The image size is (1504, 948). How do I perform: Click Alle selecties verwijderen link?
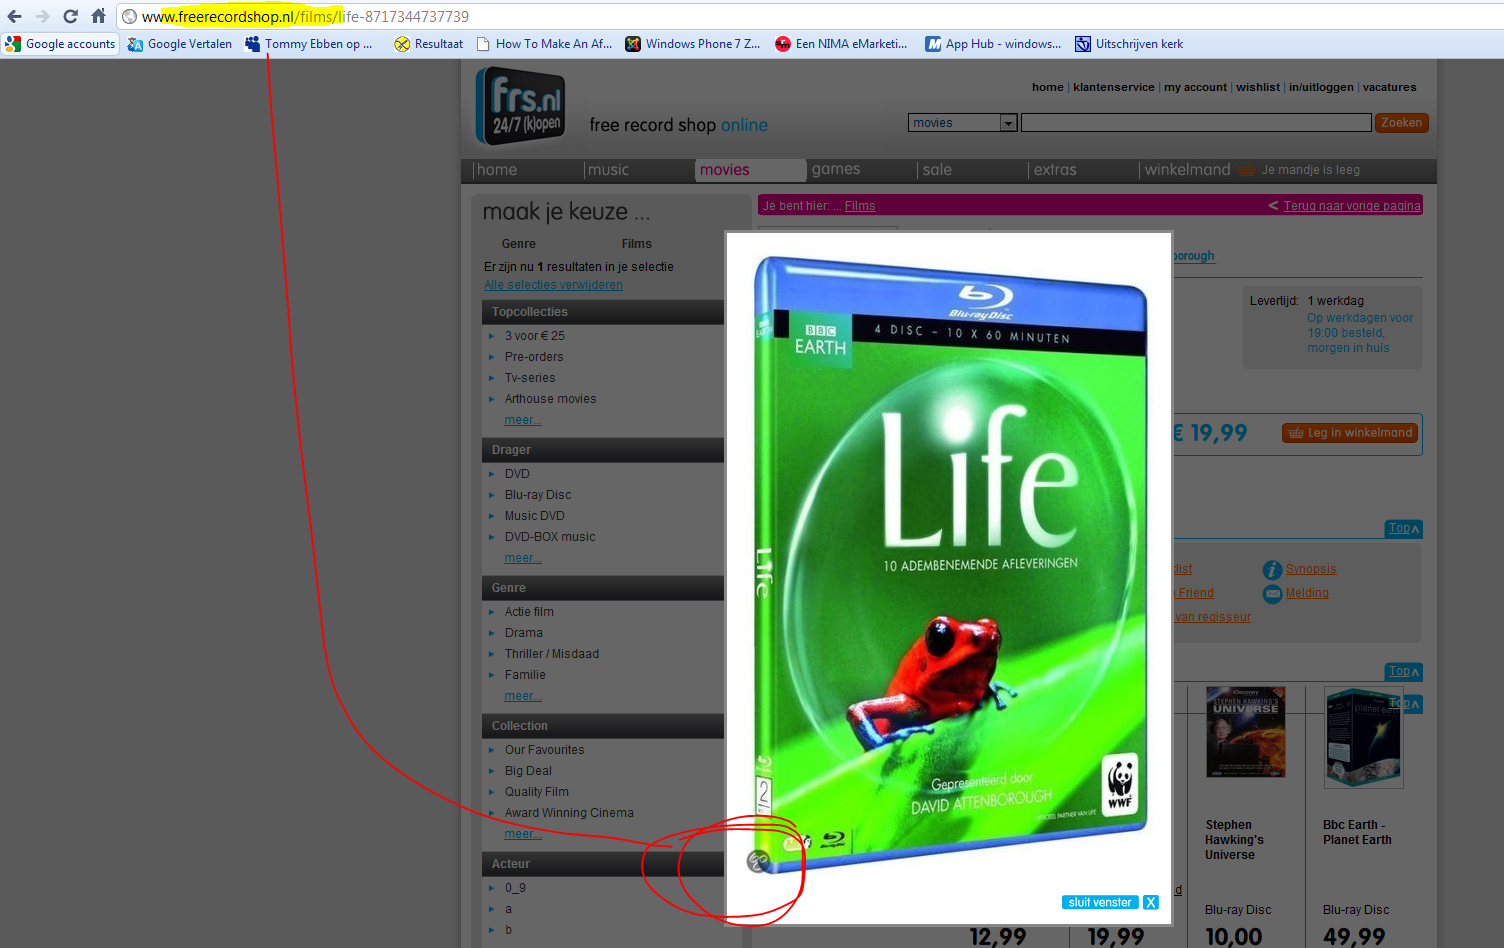coord(553,285)
